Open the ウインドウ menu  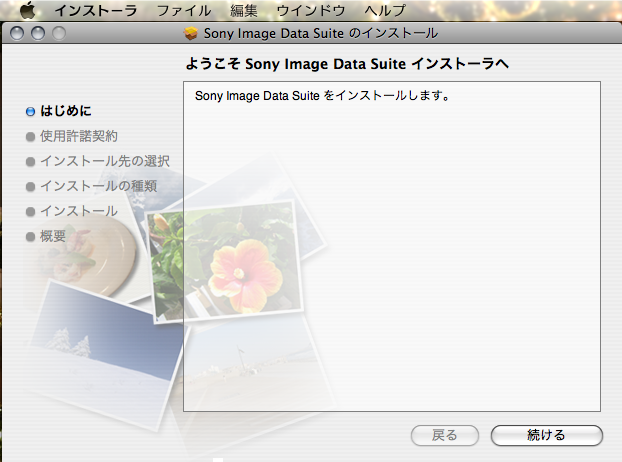click(311, 11)
